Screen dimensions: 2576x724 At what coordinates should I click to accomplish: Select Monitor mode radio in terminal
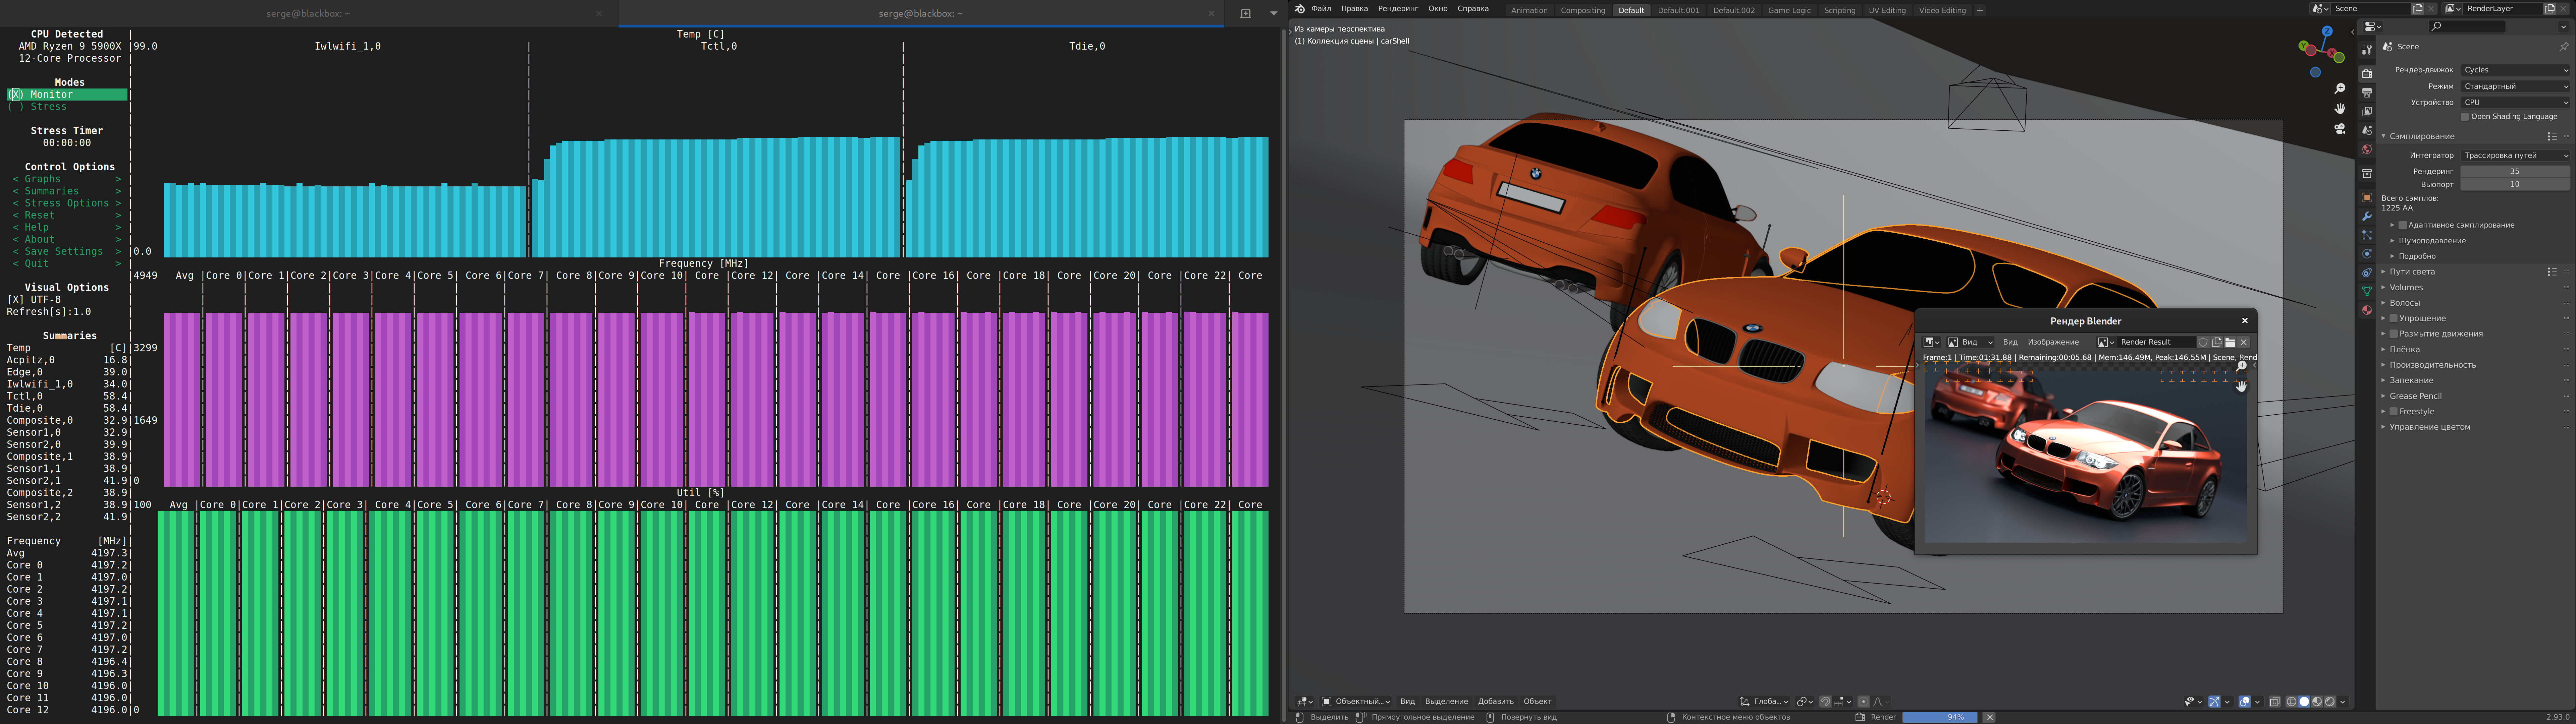click(x=67, y=95)
